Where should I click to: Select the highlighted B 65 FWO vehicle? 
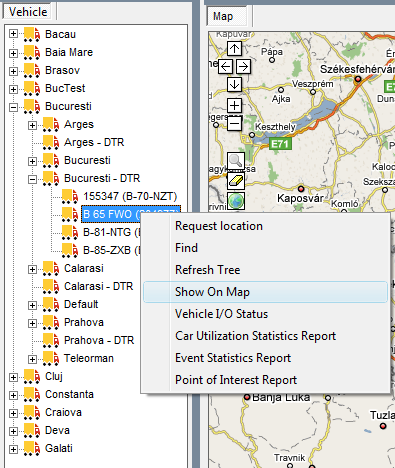(x=131, y=214)
